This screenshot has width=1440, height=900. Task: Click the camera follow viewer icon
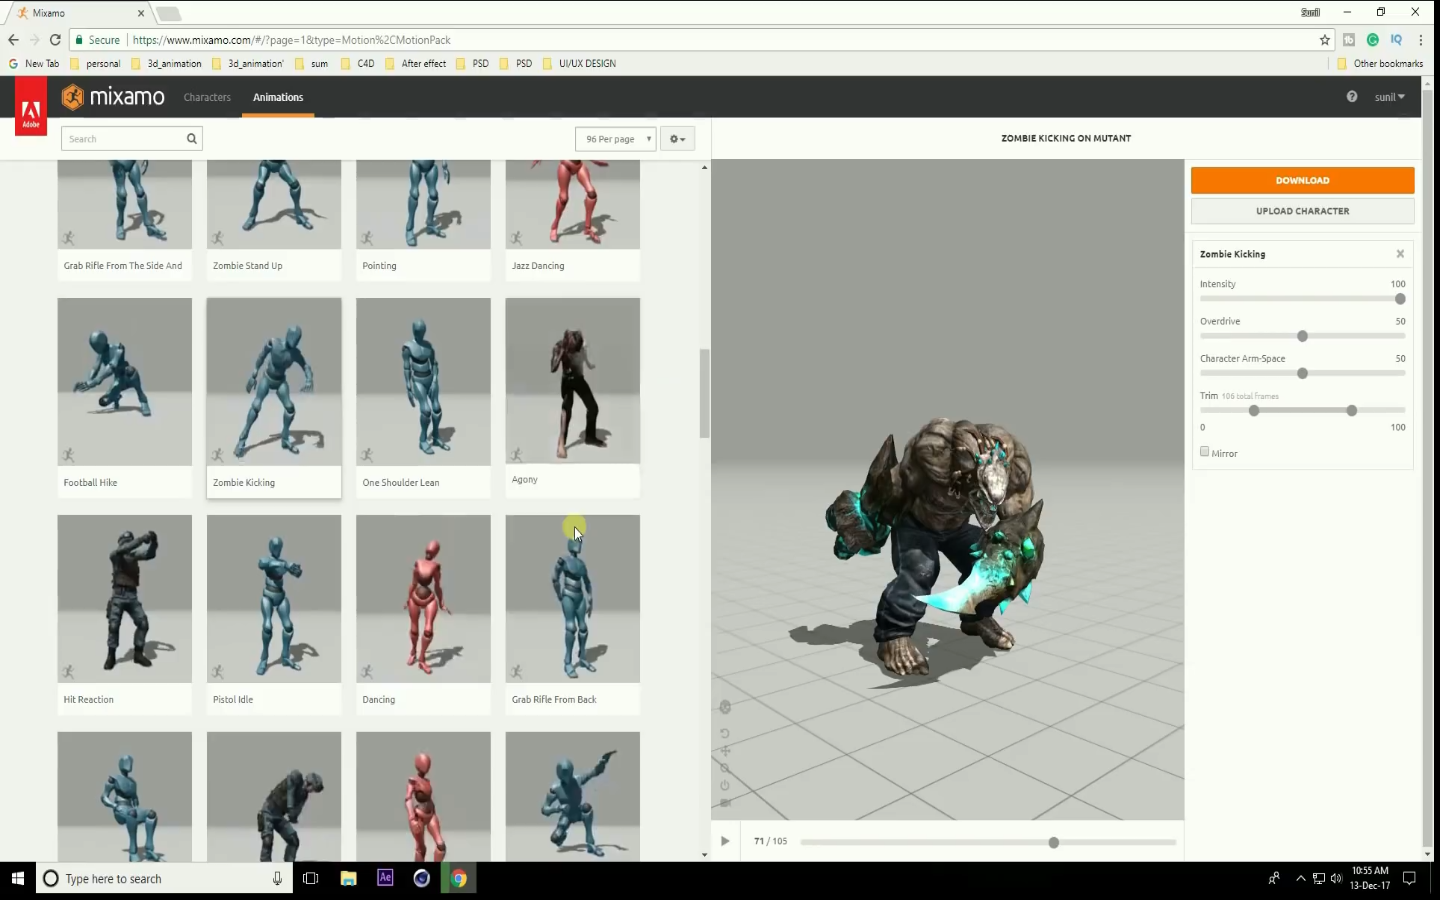pos(725,802)
